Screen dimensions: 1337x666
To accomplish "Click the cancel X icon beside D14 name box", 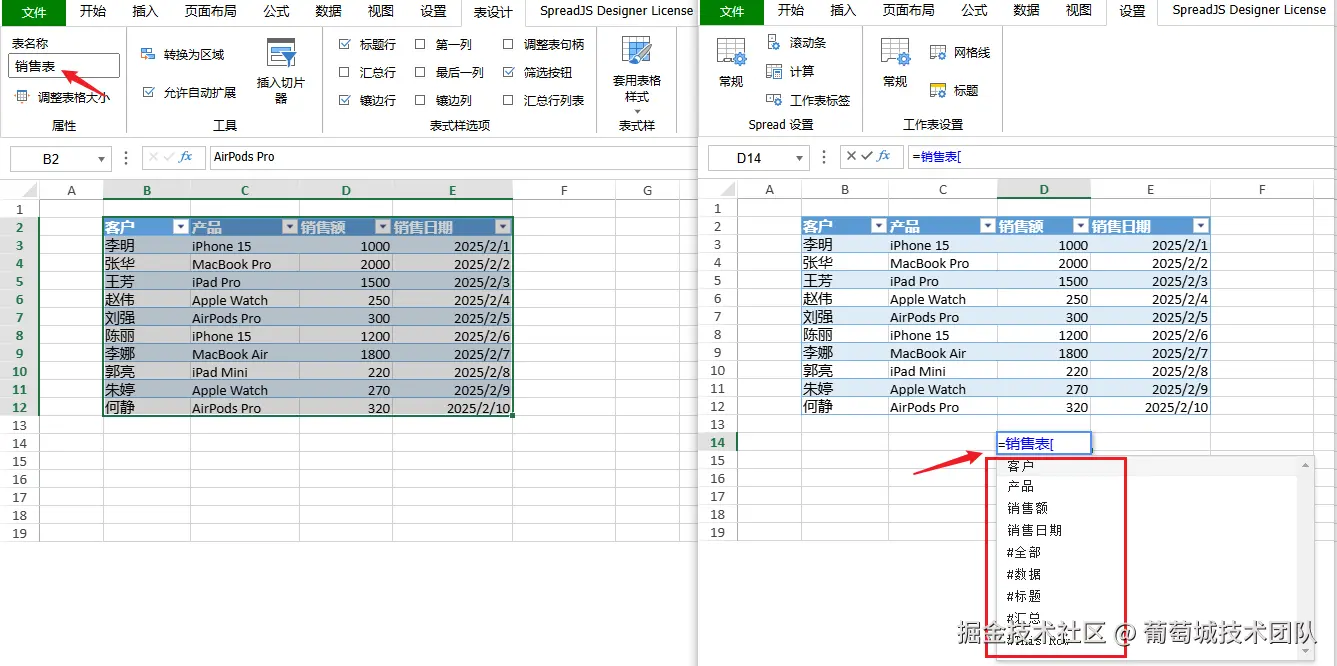I will [x=851, y=156].
